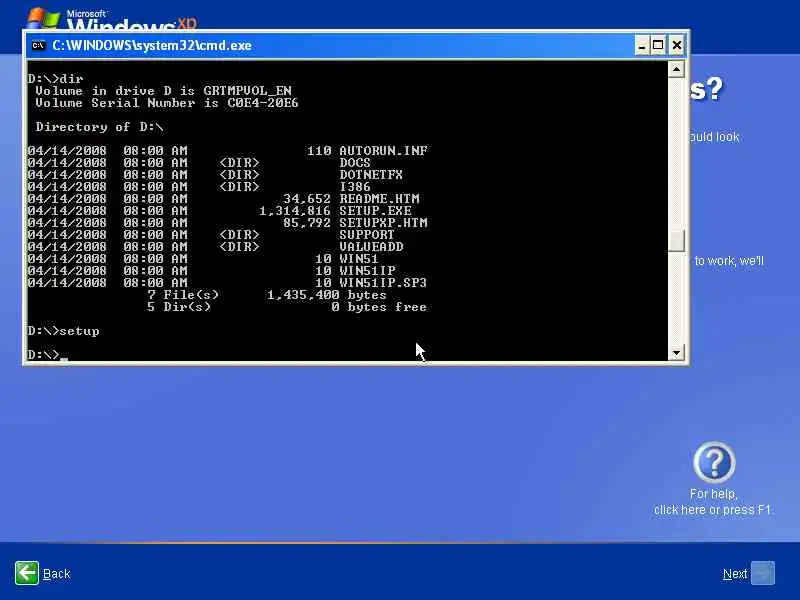This screenshot has height=600, width=800.
Task: Click the 'Directory of D:\' line
Action: 99,127
